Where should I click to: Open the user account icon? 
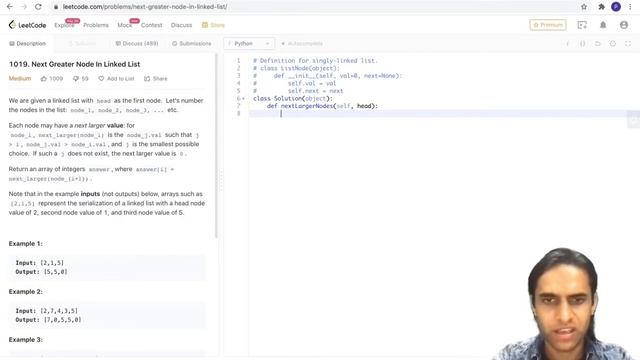coord(624,25)
